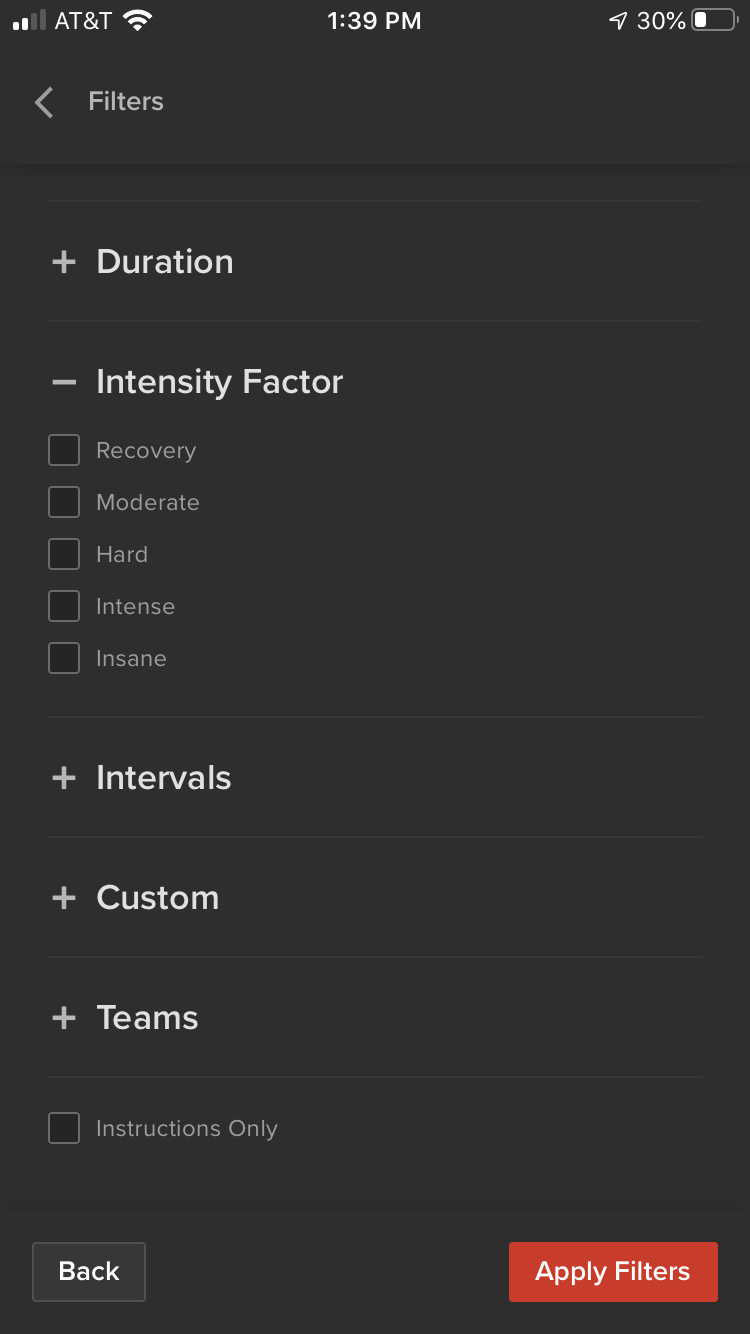The width and height of the screenshot is (750, 1334).
Task: Enable the Moderate intensity checkbox
Action: click(x=64, y=502)
